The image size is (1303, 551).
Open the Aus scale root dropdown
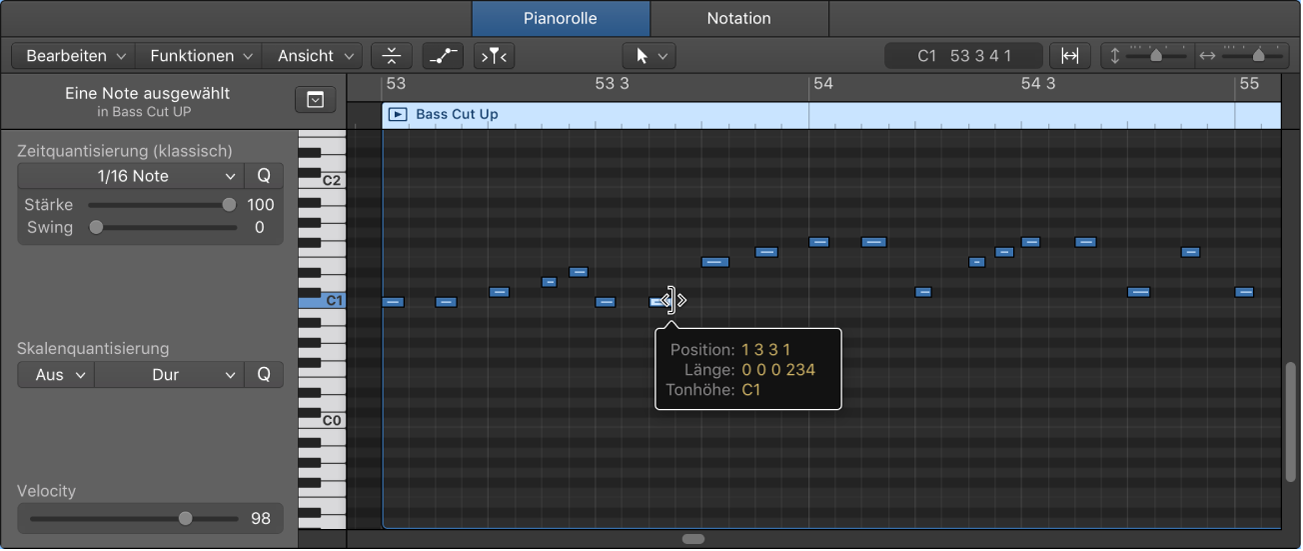(56, 375)
